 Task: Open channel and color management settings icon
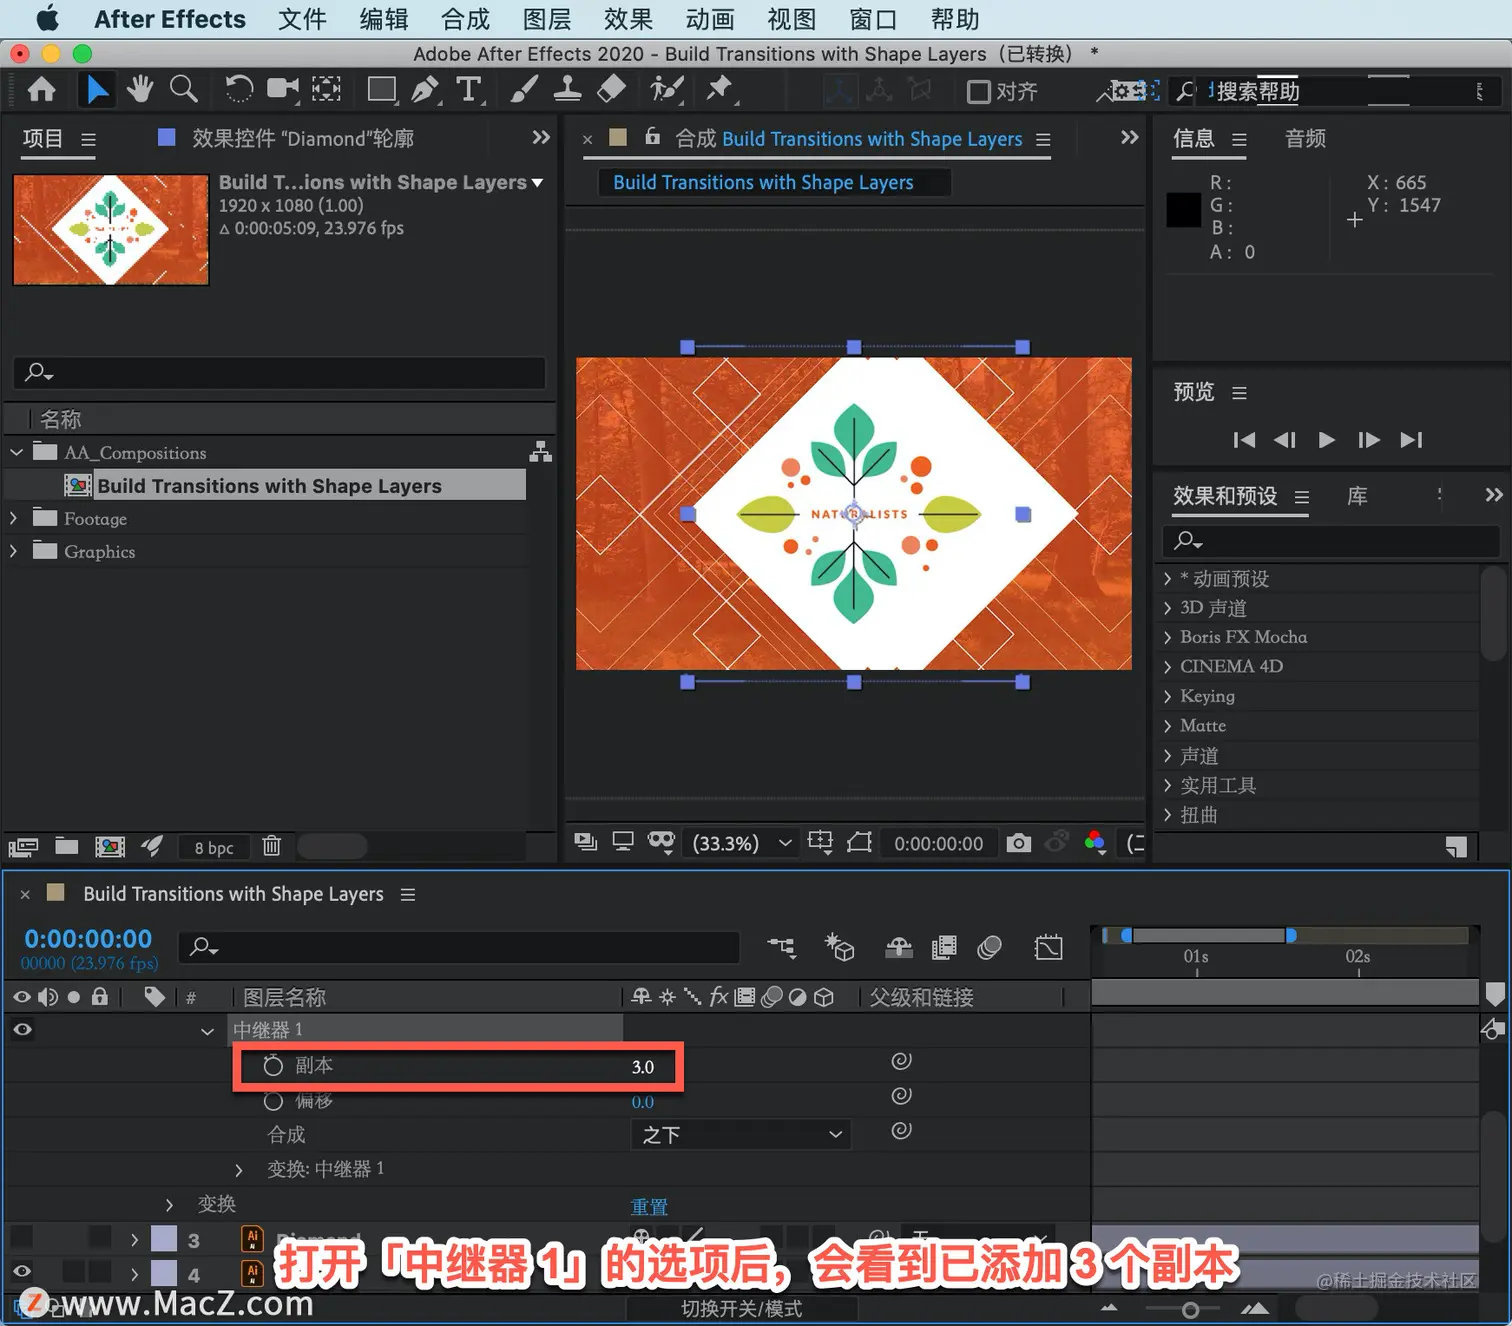coord(1095,843)
